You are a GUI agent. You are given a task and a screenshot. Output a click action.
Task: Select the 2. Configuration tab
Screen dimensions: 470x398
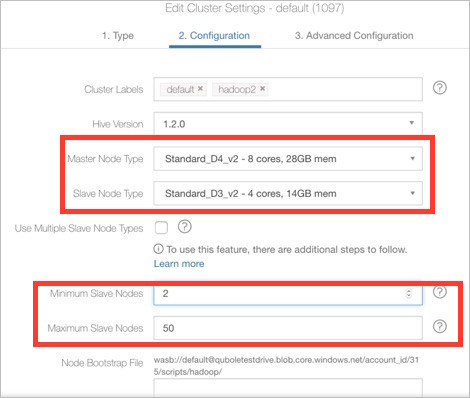coord(214,36)
